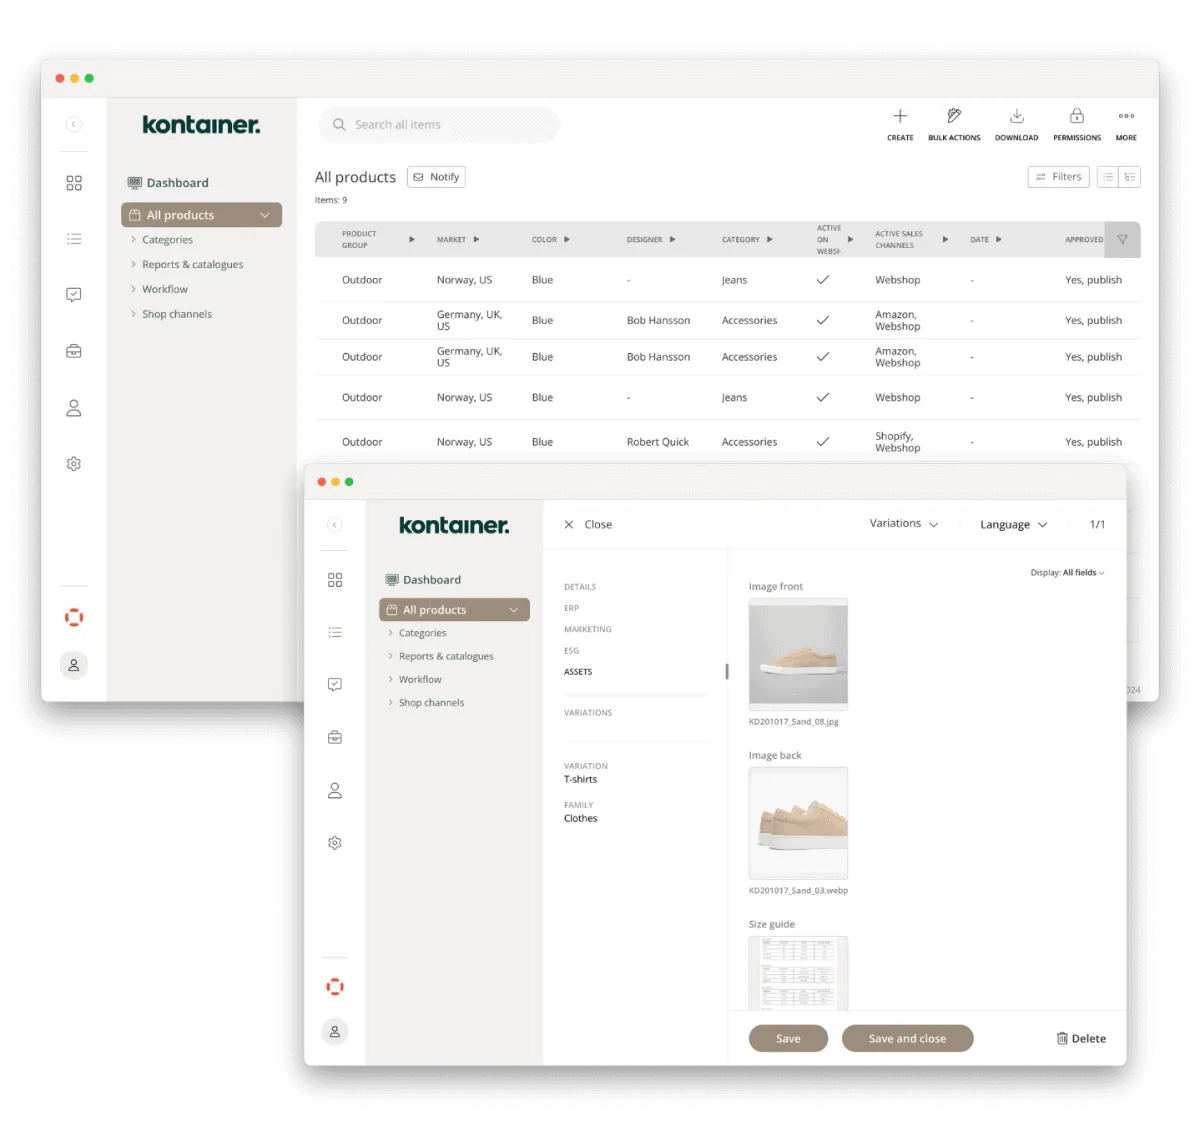Collapse sidebar arrow in back window
The width and height of the screenshot is (1200, 1127).
(x=74, y=124)
